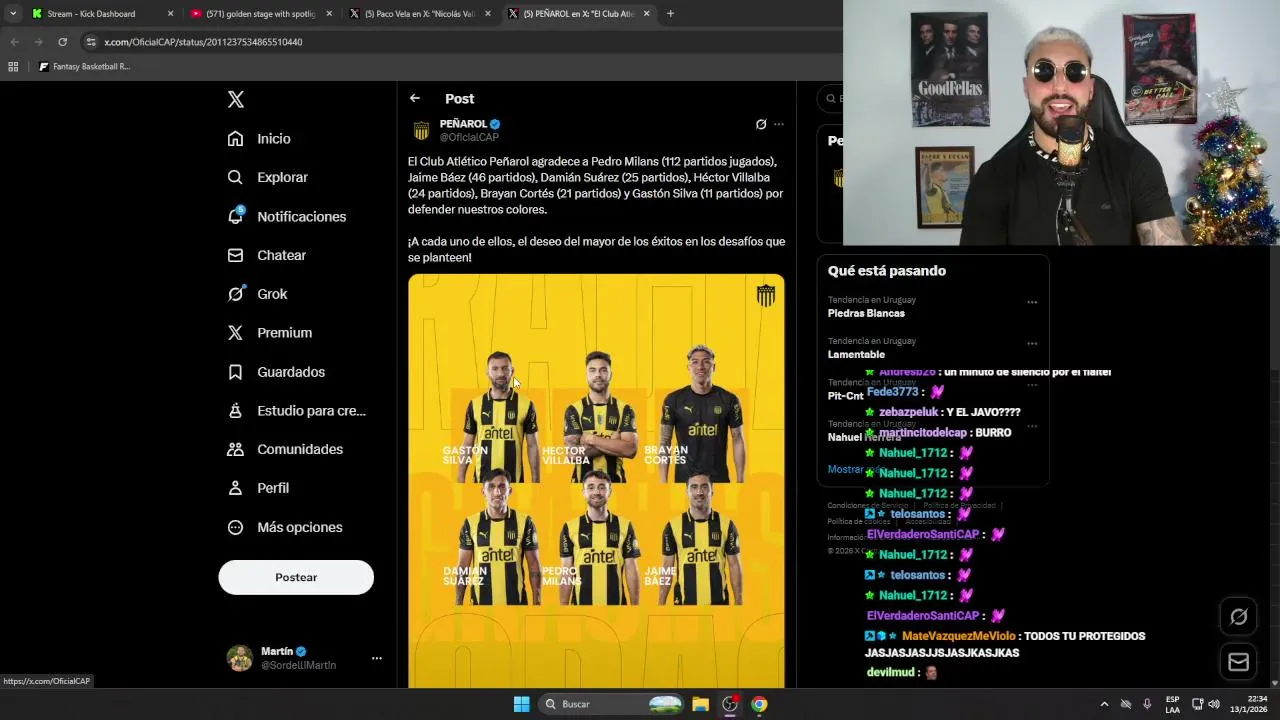Click taskbar Buscar search box
Image resolution: width=1280 pixels, height=720 pixels.
tap(612, 704)
